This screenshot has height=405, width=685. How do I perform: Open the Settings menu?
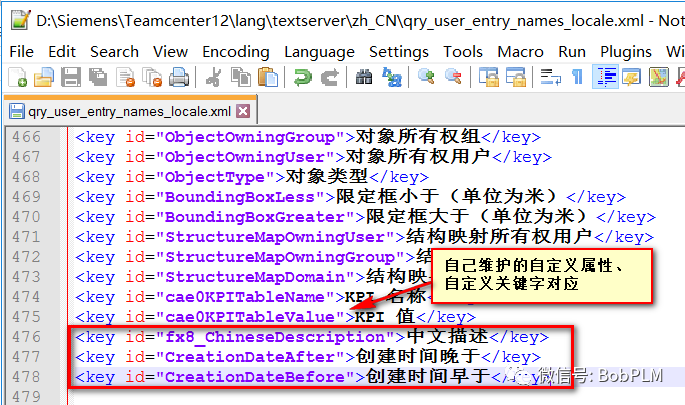coord(399,52)
